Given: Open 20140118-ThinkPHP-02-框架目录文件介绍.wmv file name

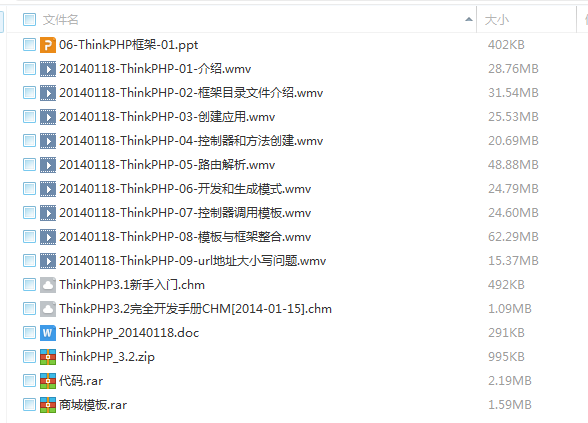Looking at the screenshot, I should coord(191,93).
